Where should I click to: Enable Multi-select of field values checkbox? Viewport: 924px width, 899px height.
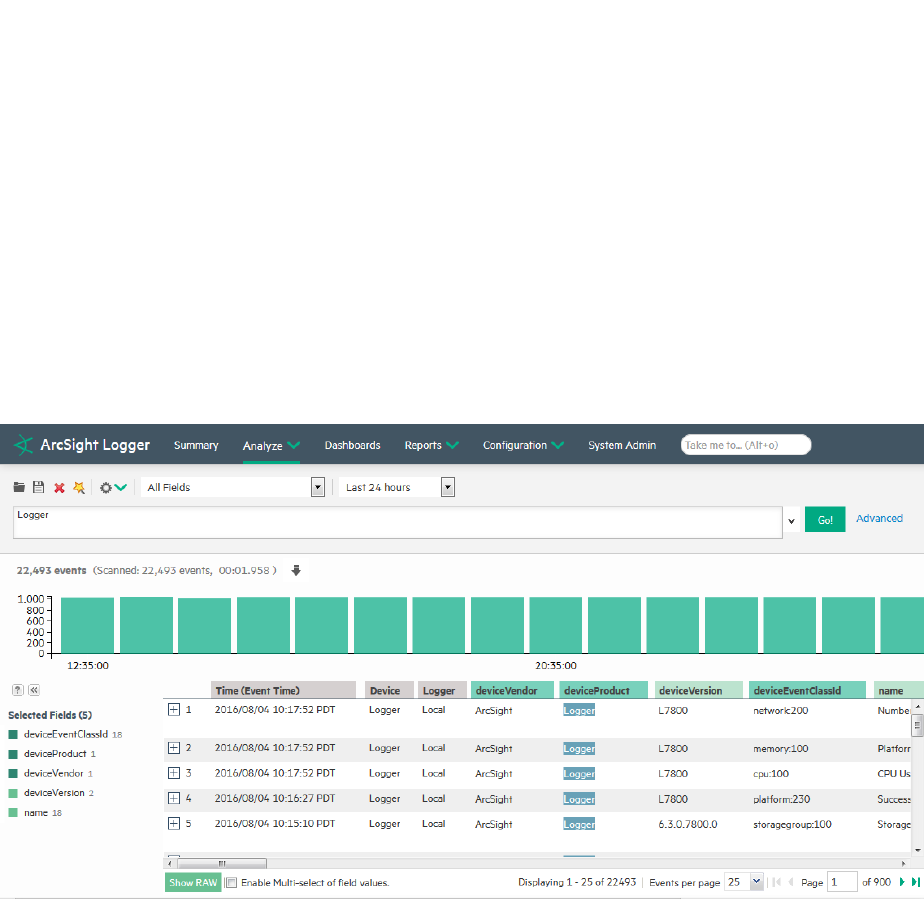[232, 883]
